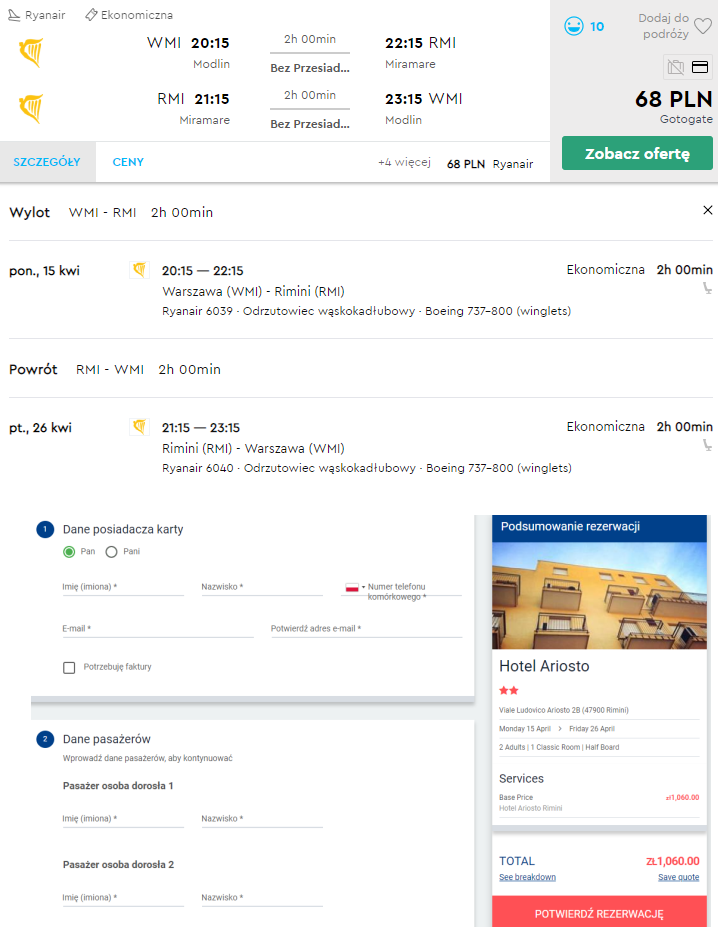Click the blue smiley rating icon
718x927 pixels.
[x=573, y=27]
